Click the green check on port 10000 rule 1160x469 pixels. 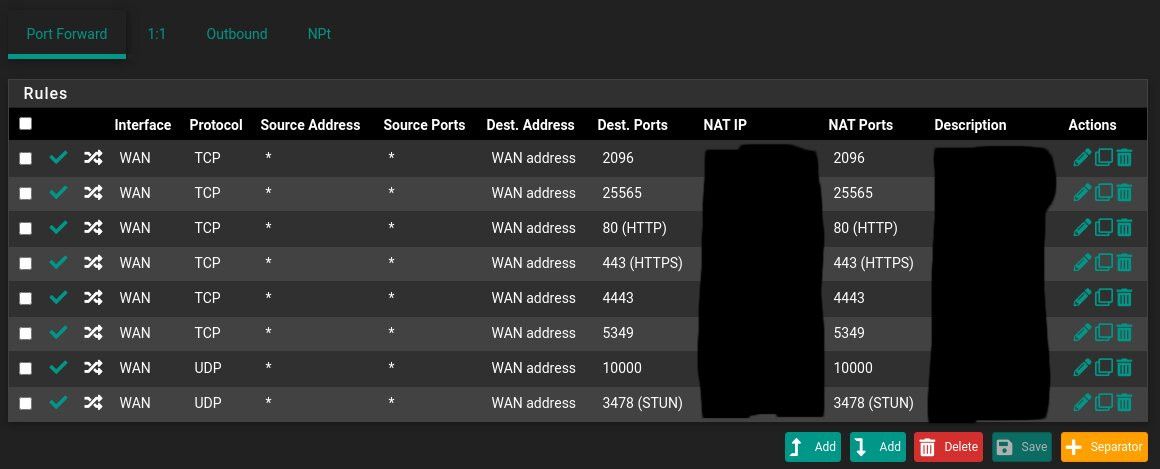(58, 368)
